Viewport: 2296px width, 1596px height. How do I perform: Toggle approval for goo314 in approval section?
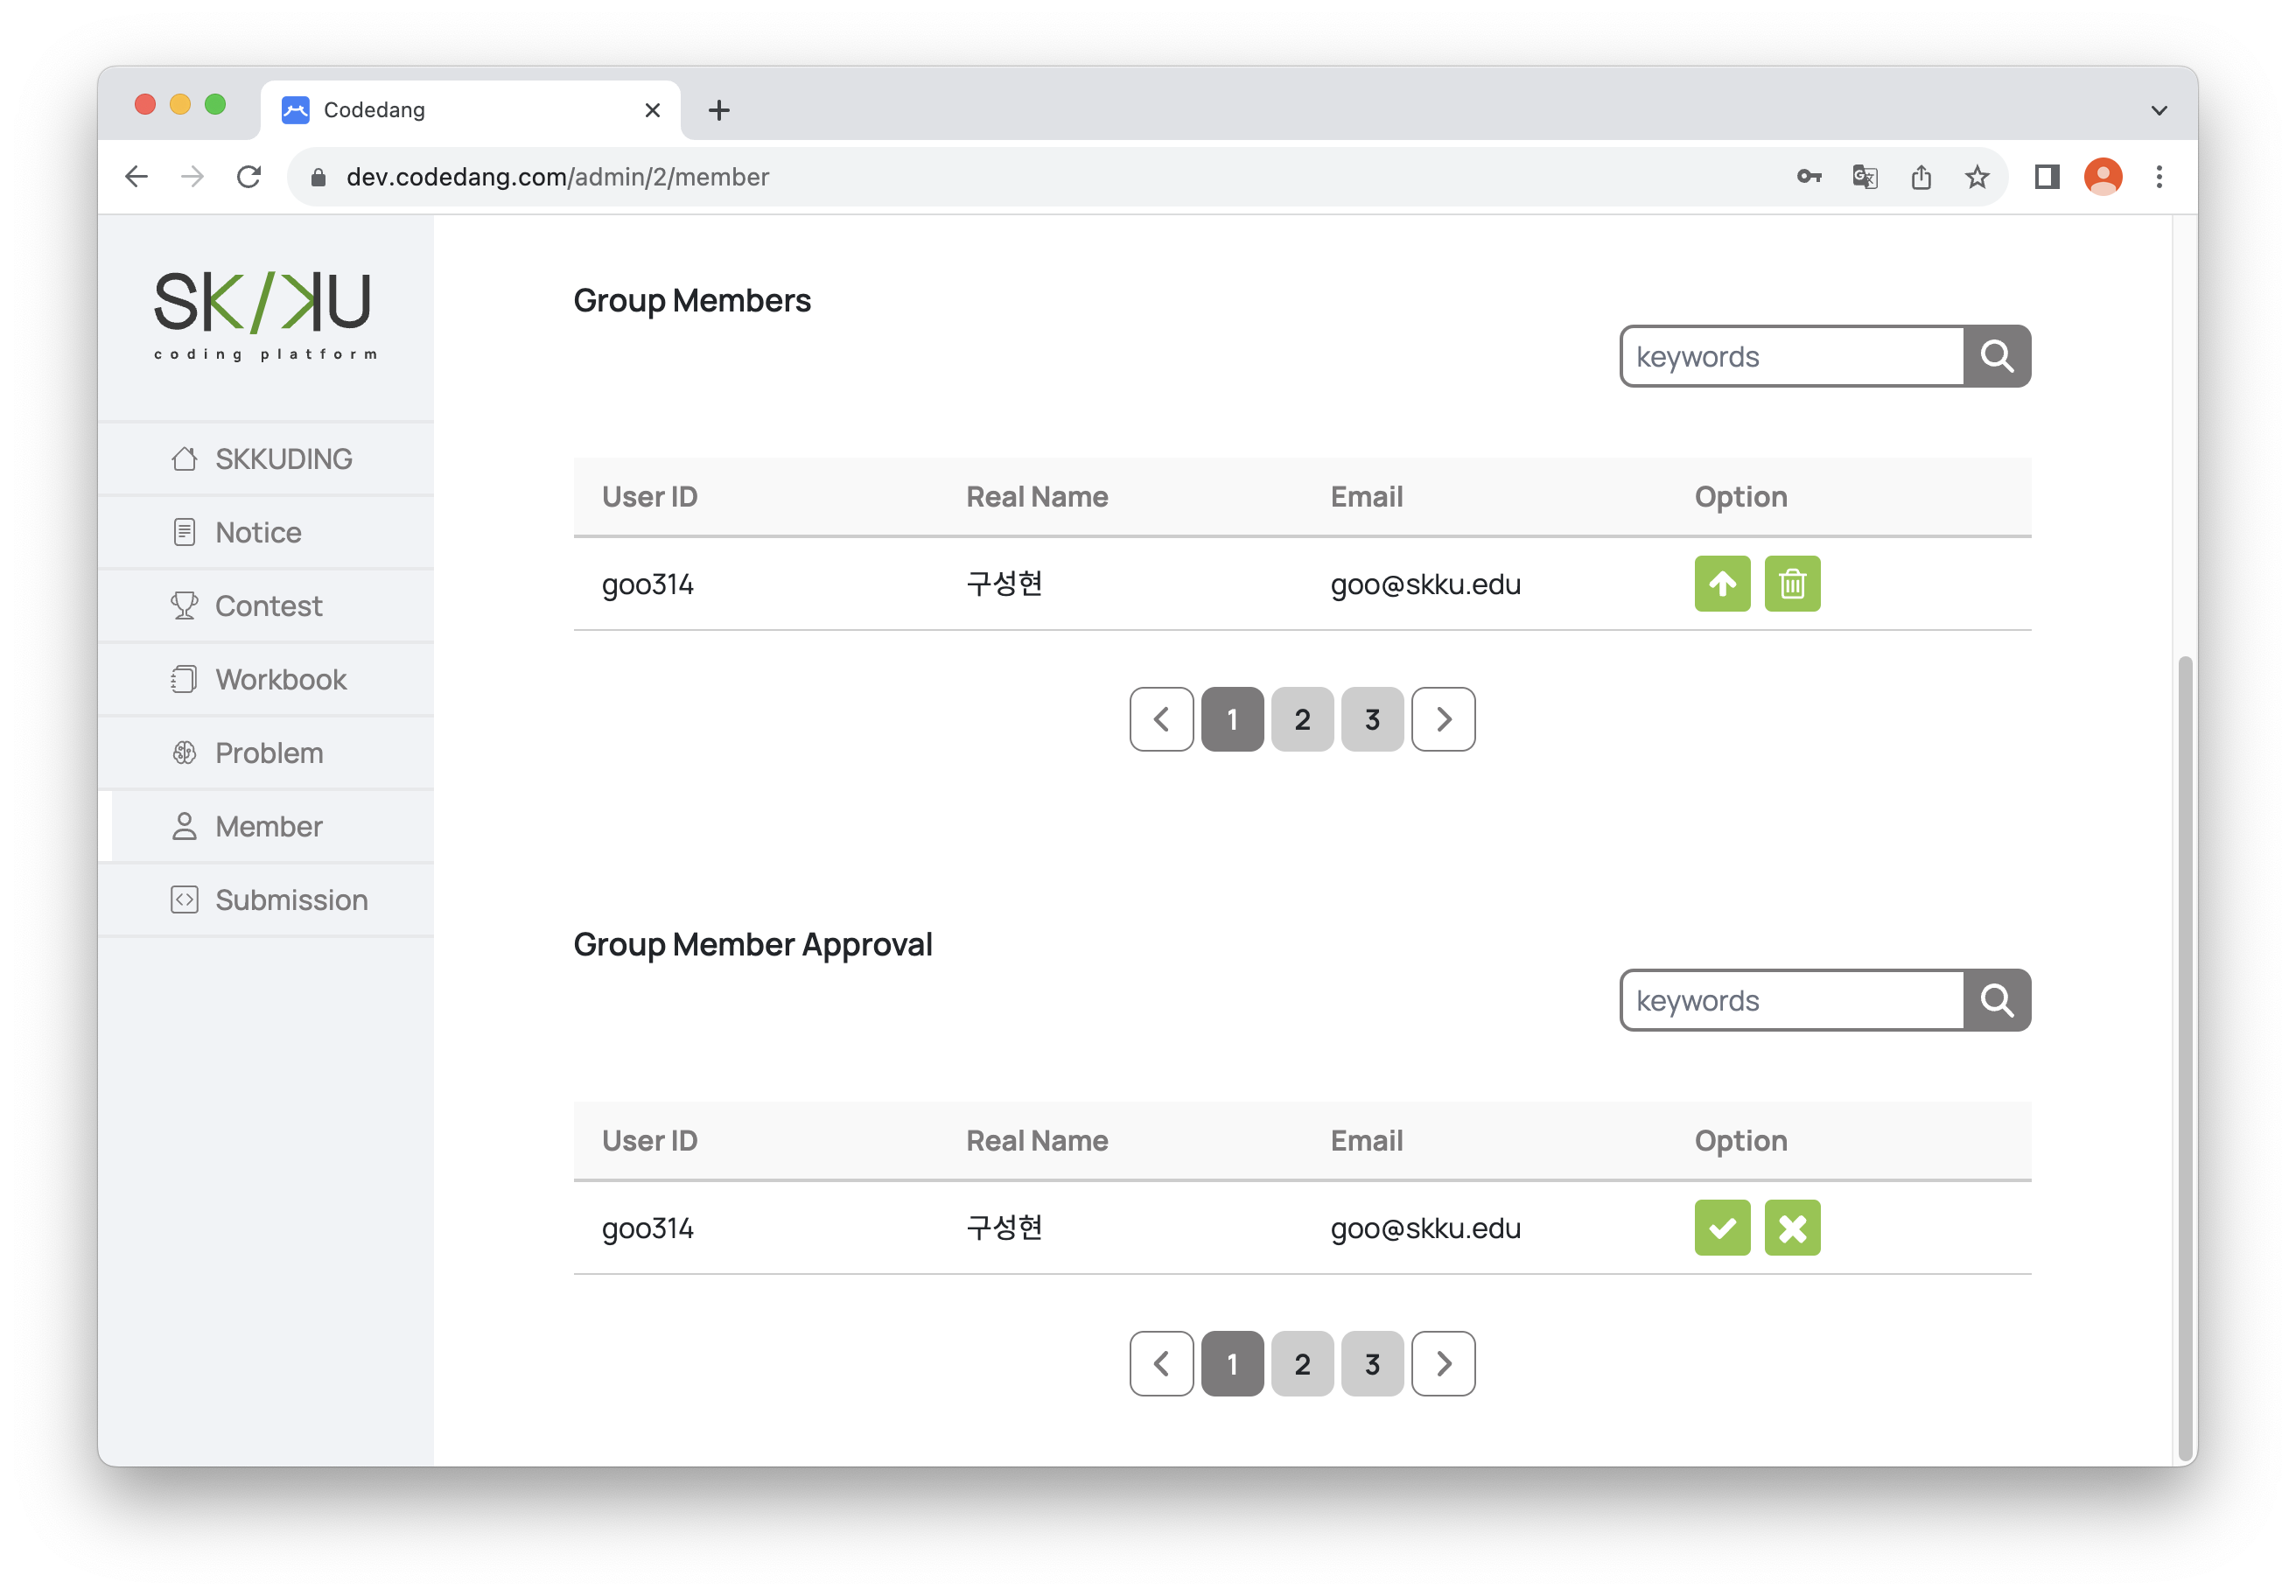point(1720,1228)
